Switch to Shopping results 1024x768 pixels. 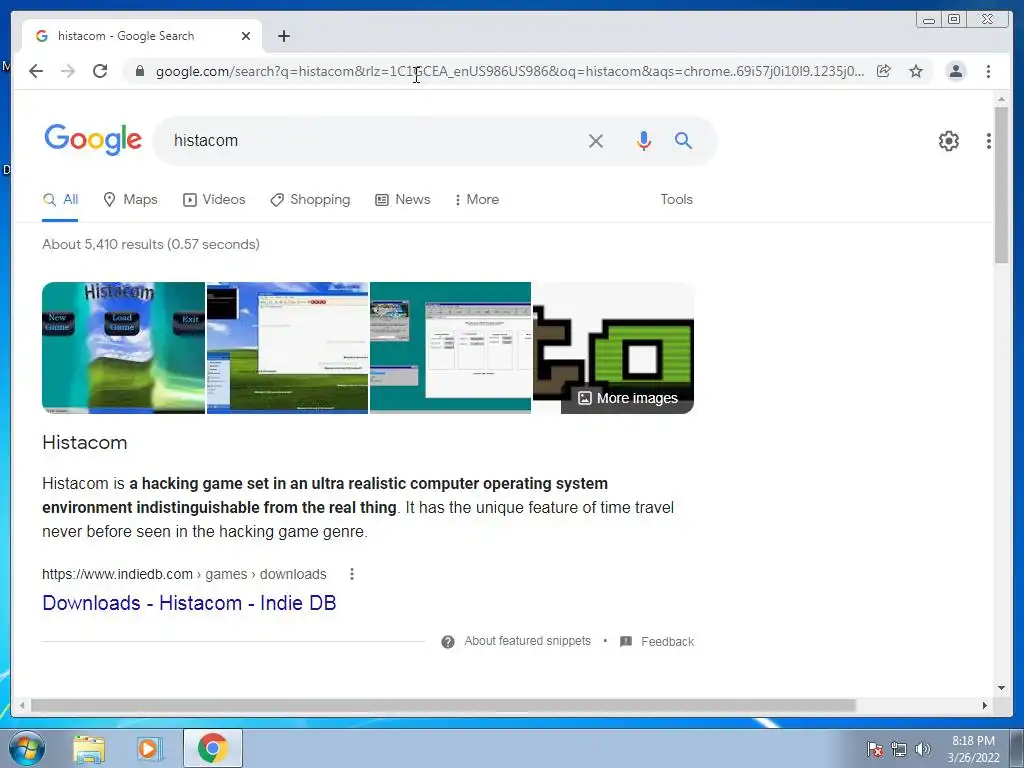pyautogui.click(x=310, y=200)
